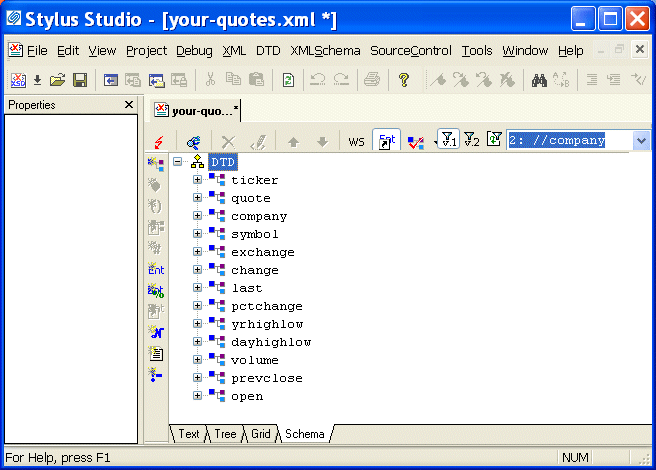Click the Open file folder icon
The width and height of the screenshot is (656, 470).
57,80
